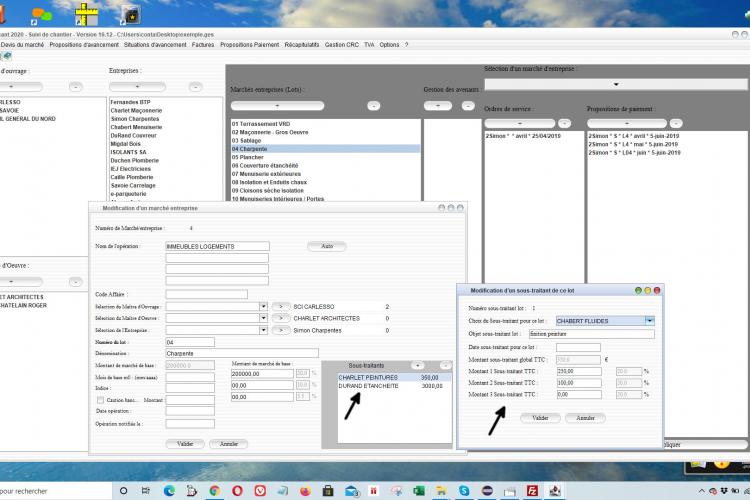
Task: Select lot 06 Couverture étanchéité
Action: point(326,166)
